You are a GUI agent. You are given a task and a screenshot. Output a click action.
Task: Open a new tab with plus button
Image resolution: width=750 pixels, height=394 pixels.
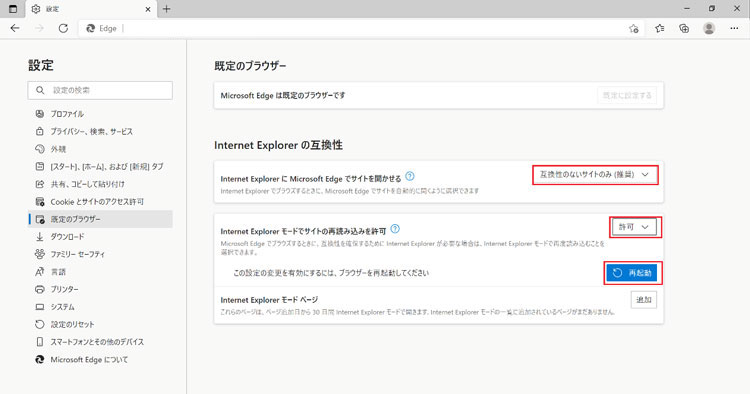point(166,9)
